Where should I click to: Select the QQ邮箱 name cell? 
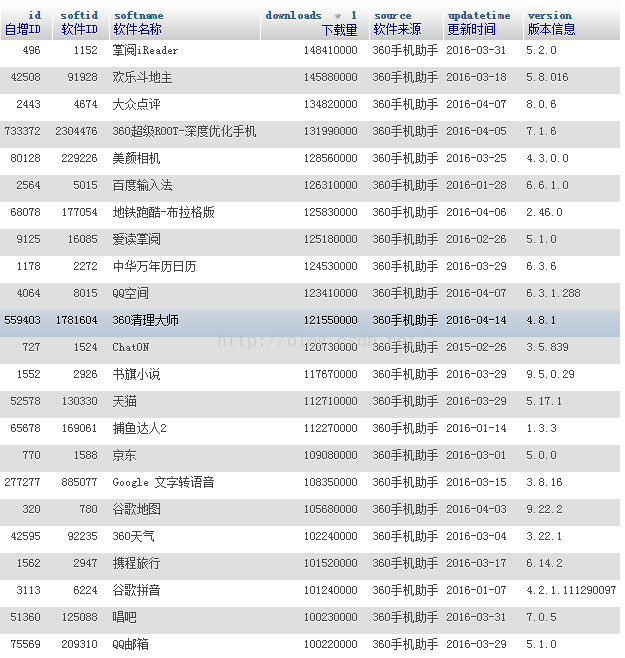(130, 644)
